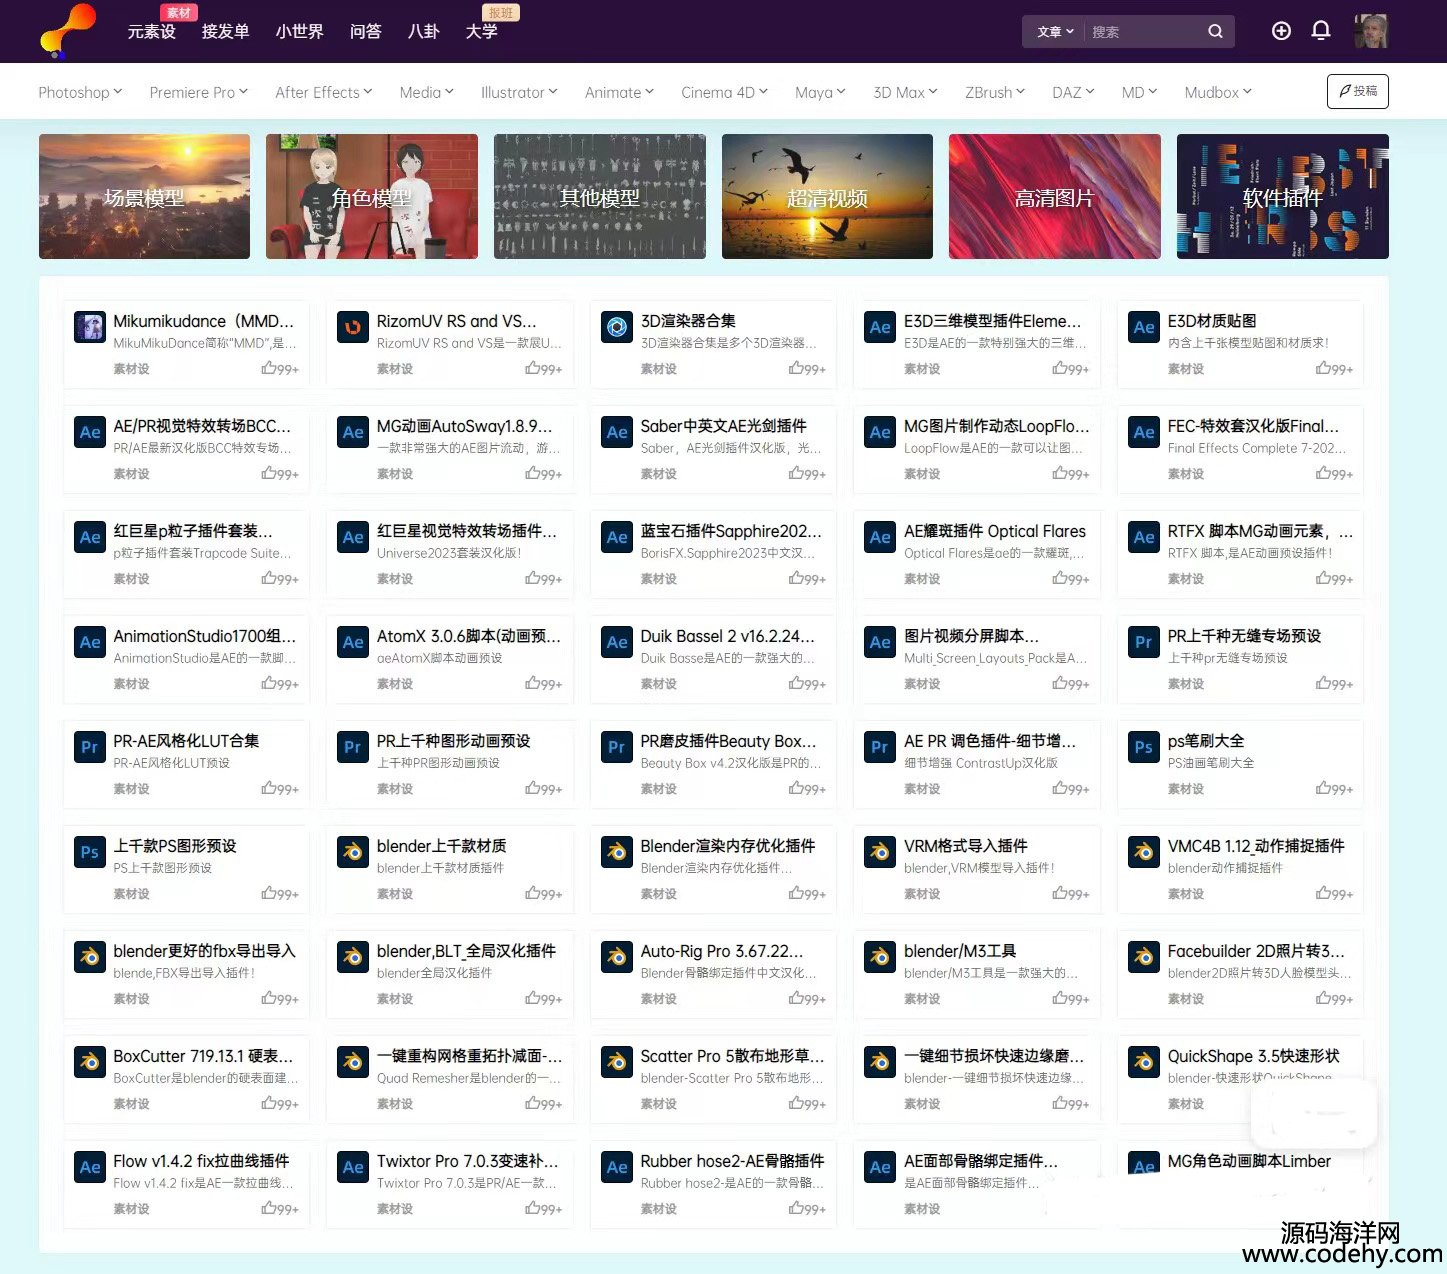Open the Rubber hose2-AE骨骼插件 link
Screen dimensions: 1447x1274
[732, 1161]
